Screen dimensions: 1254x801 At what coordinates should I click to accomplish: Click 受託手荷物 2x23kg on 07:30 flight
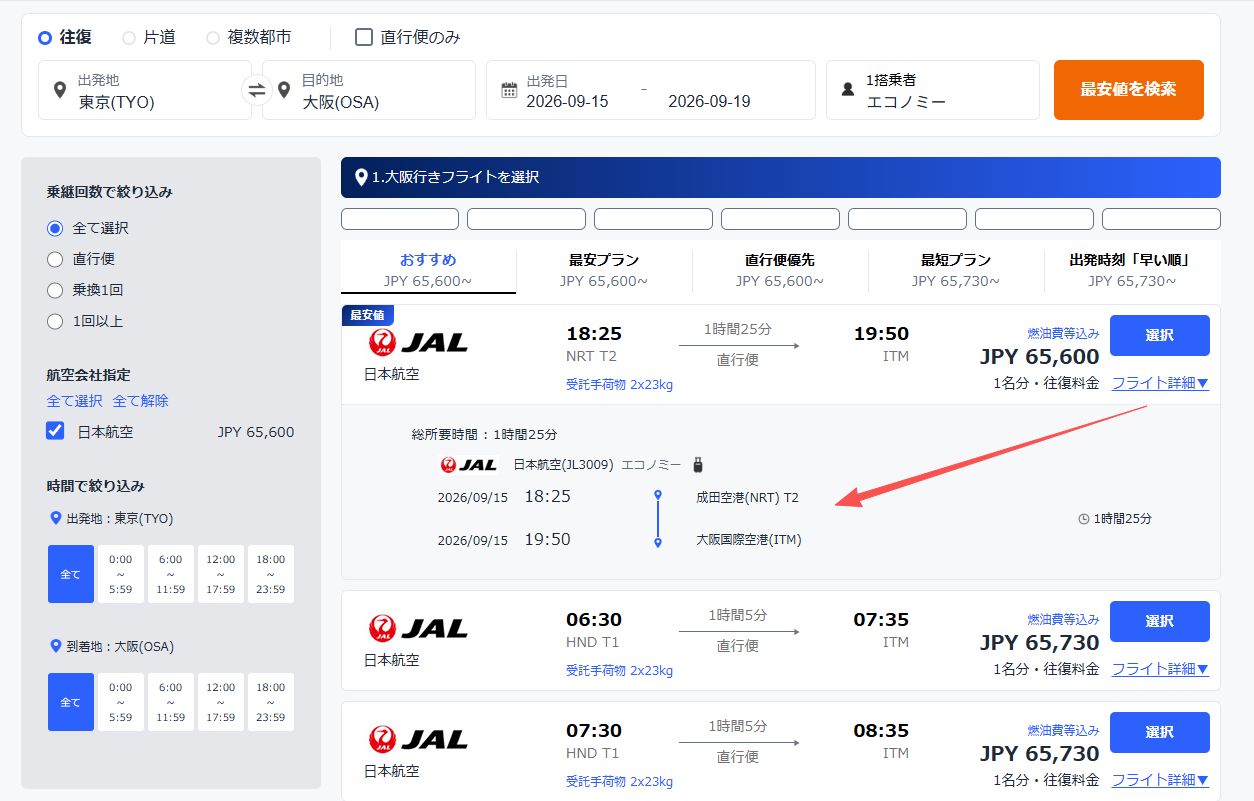pos(619,781)
